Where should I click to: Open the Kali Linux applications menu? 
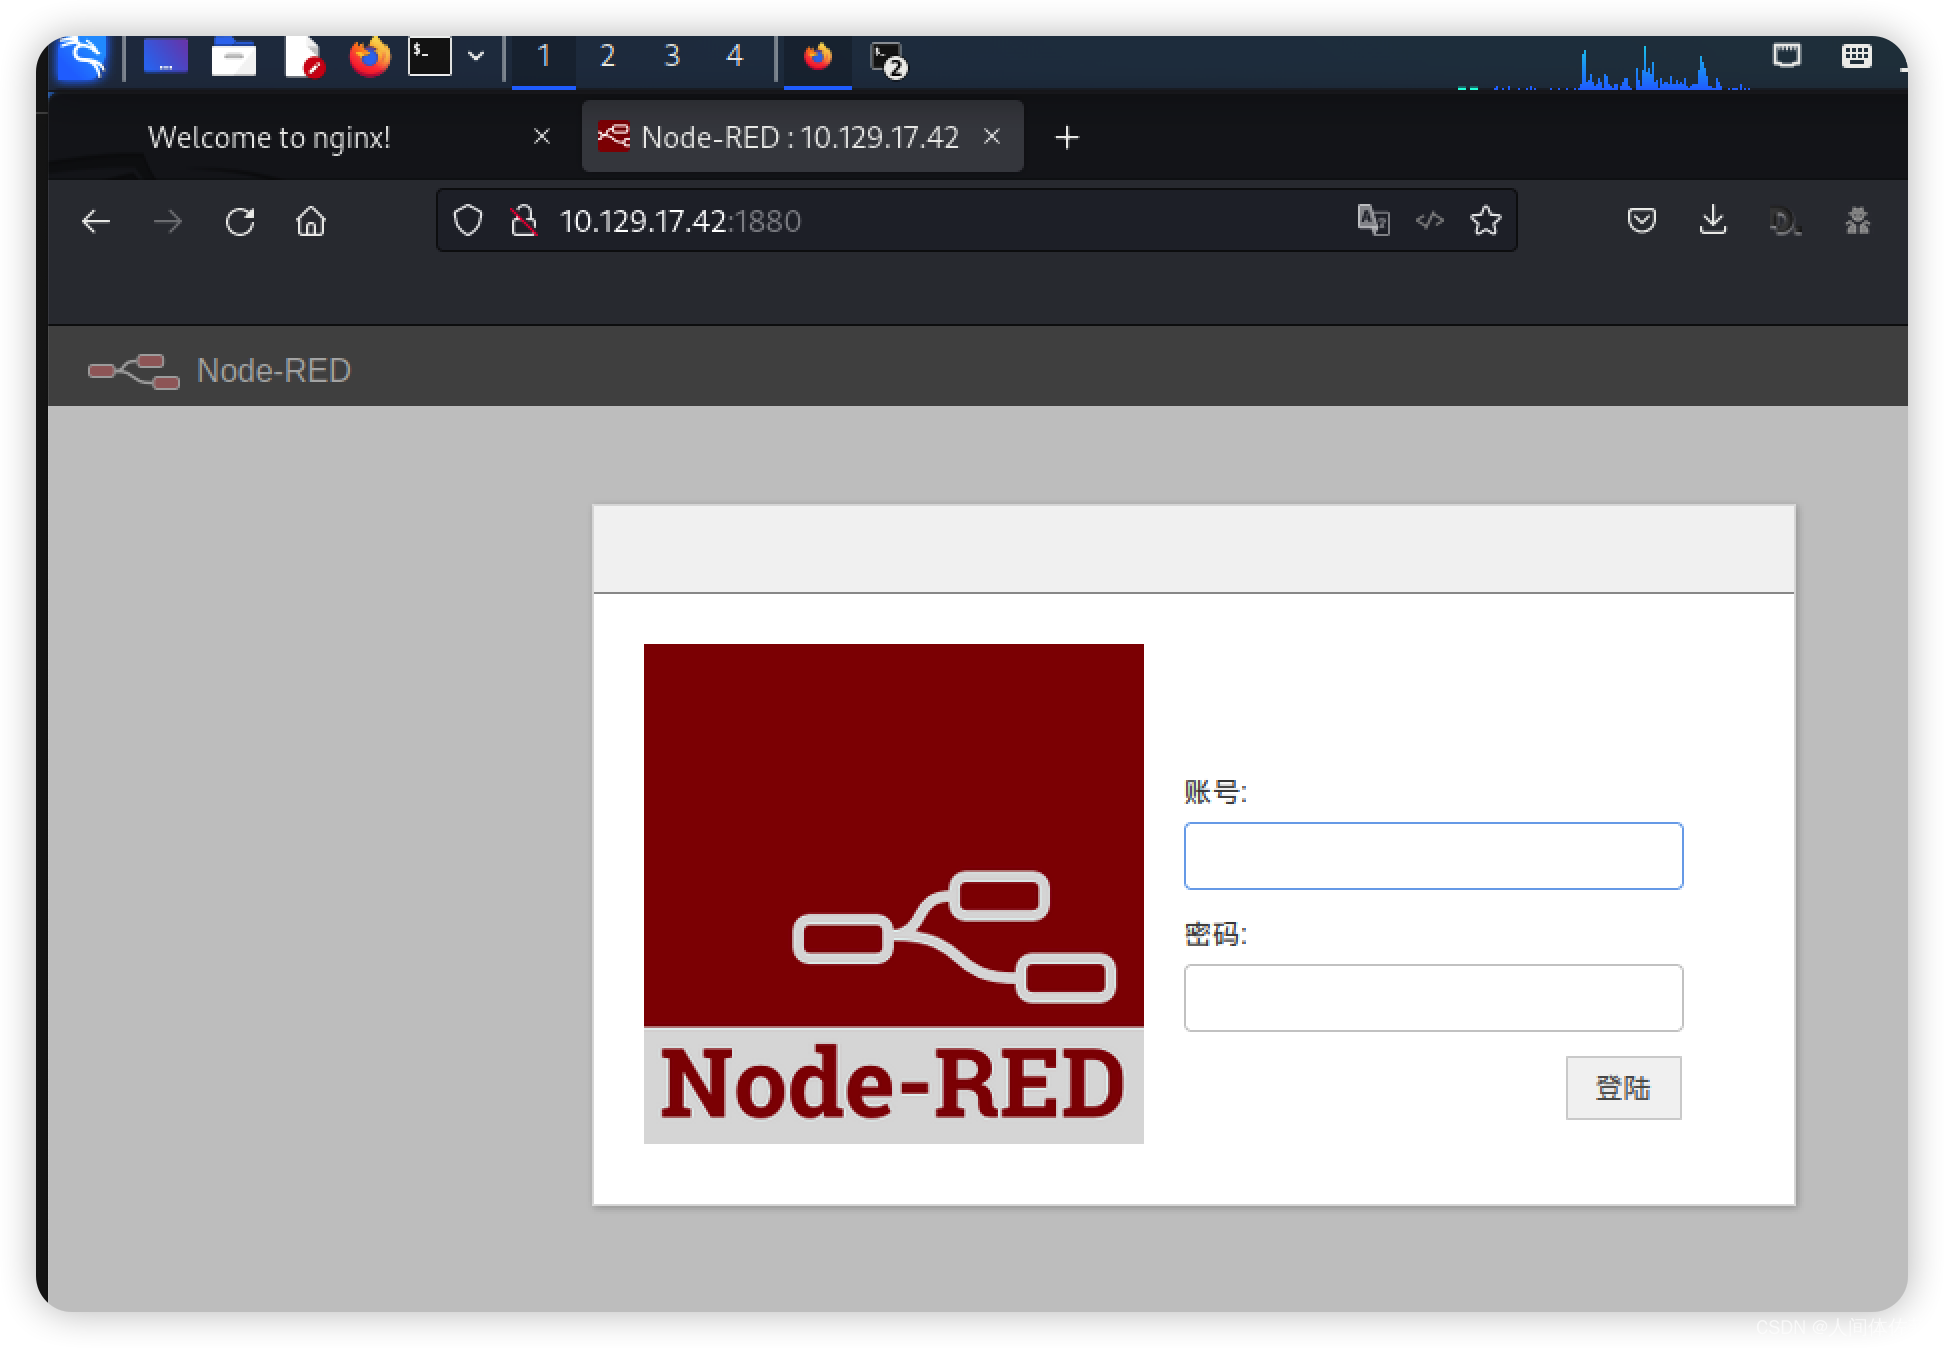tap(82, 57)
